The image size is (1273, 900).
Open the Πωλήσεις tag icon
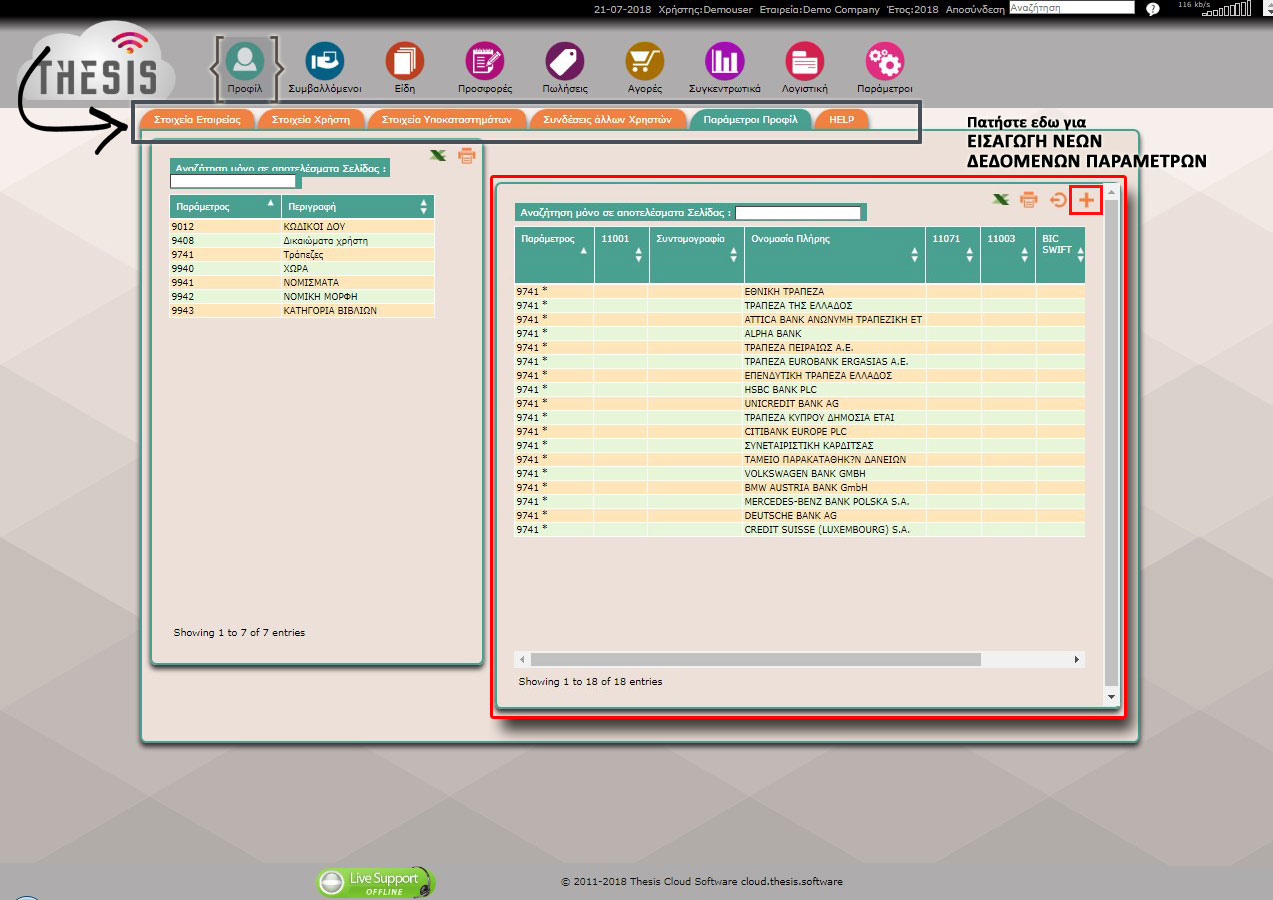[x=564, y=61]
